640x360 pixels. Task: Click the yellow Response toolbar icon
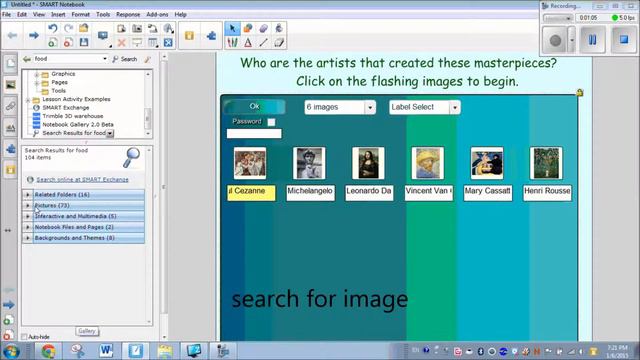click(189, 36)
